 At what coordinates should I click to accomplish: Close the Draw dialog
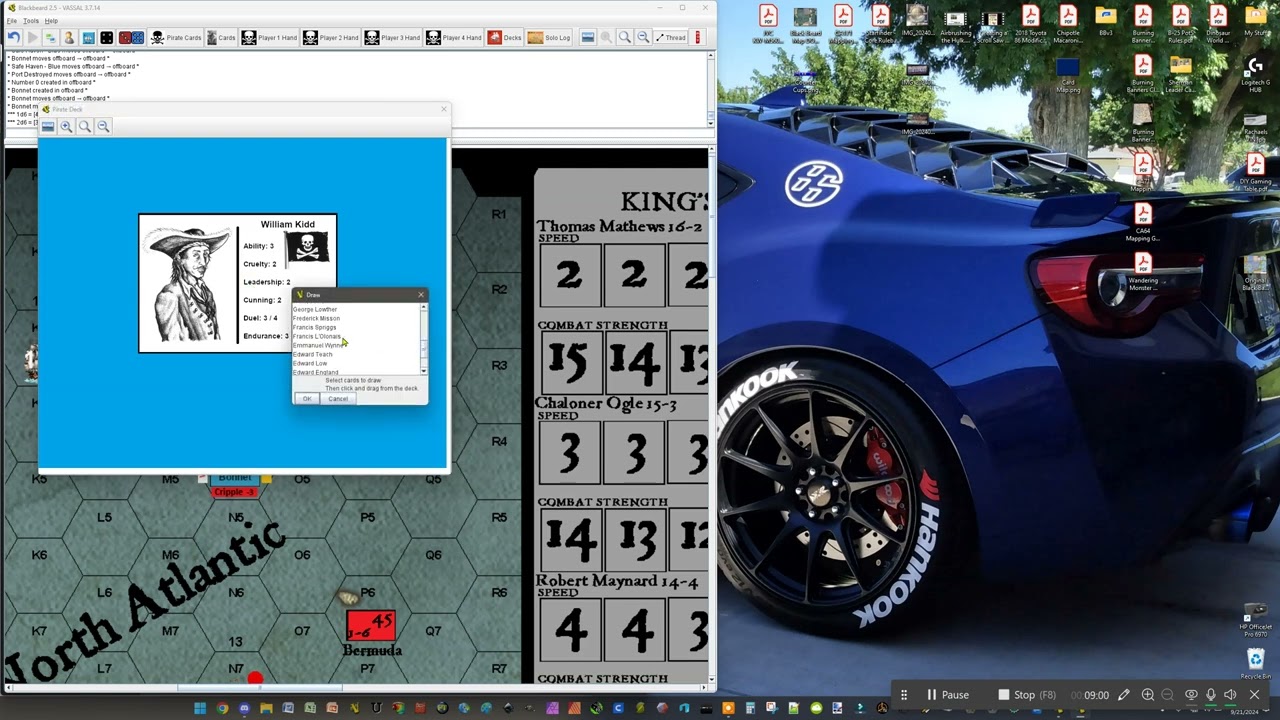click(421, 295)
